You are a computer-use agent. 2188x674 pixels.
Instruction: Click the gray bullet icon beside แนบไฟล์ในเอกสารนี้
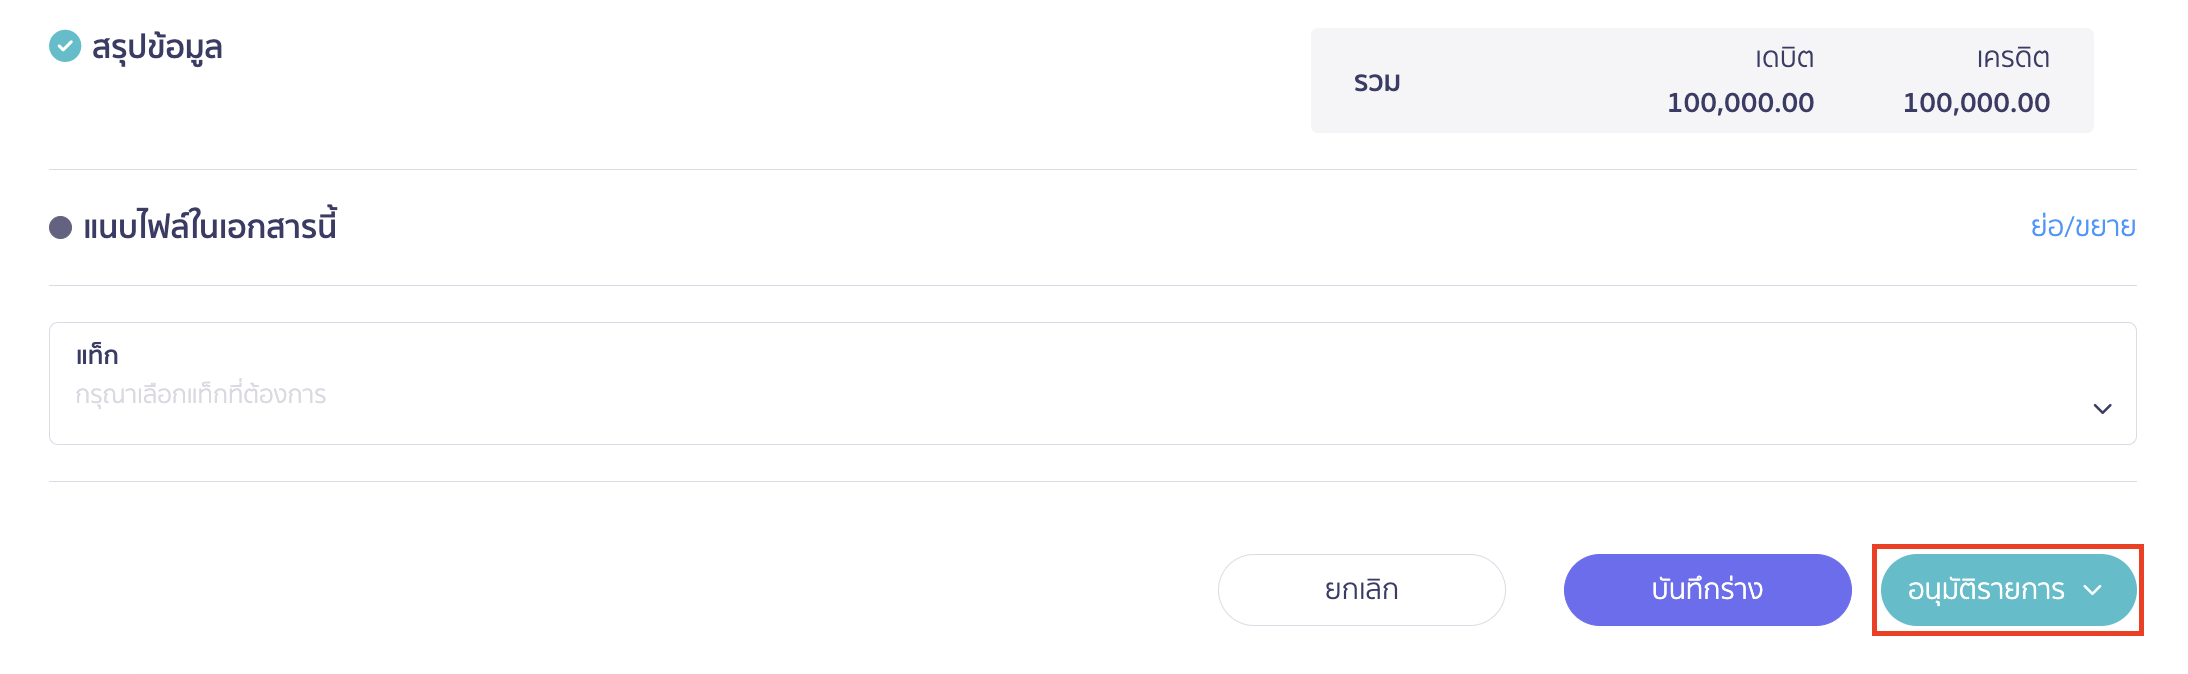coord(61,228)
